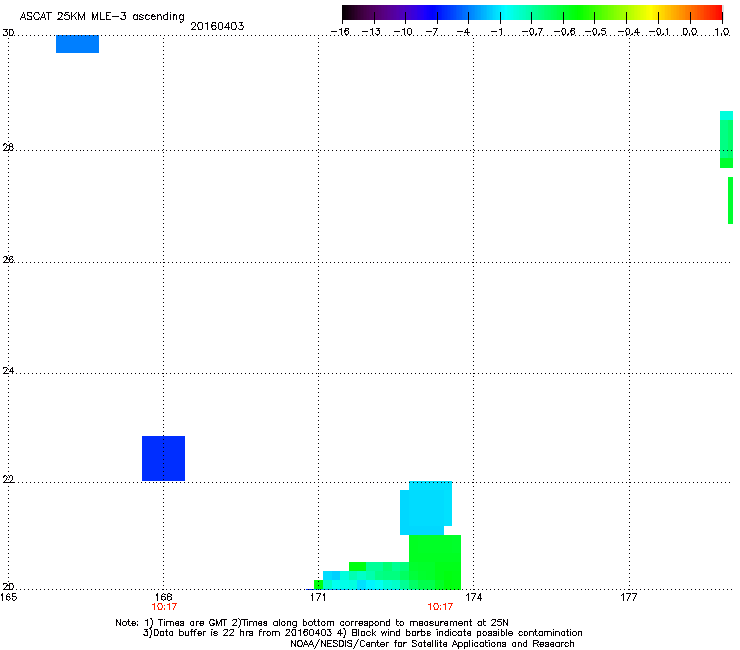740x650 pixels.
Task: Click the date label 20160403
Action: click(217, 26)
